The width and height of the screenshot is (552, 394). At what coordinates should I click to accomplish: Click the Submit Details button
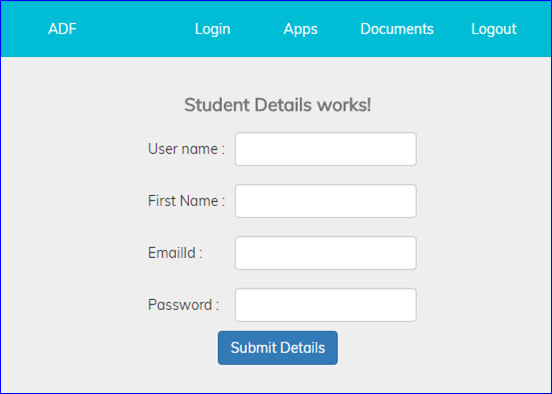coord(278,348)
